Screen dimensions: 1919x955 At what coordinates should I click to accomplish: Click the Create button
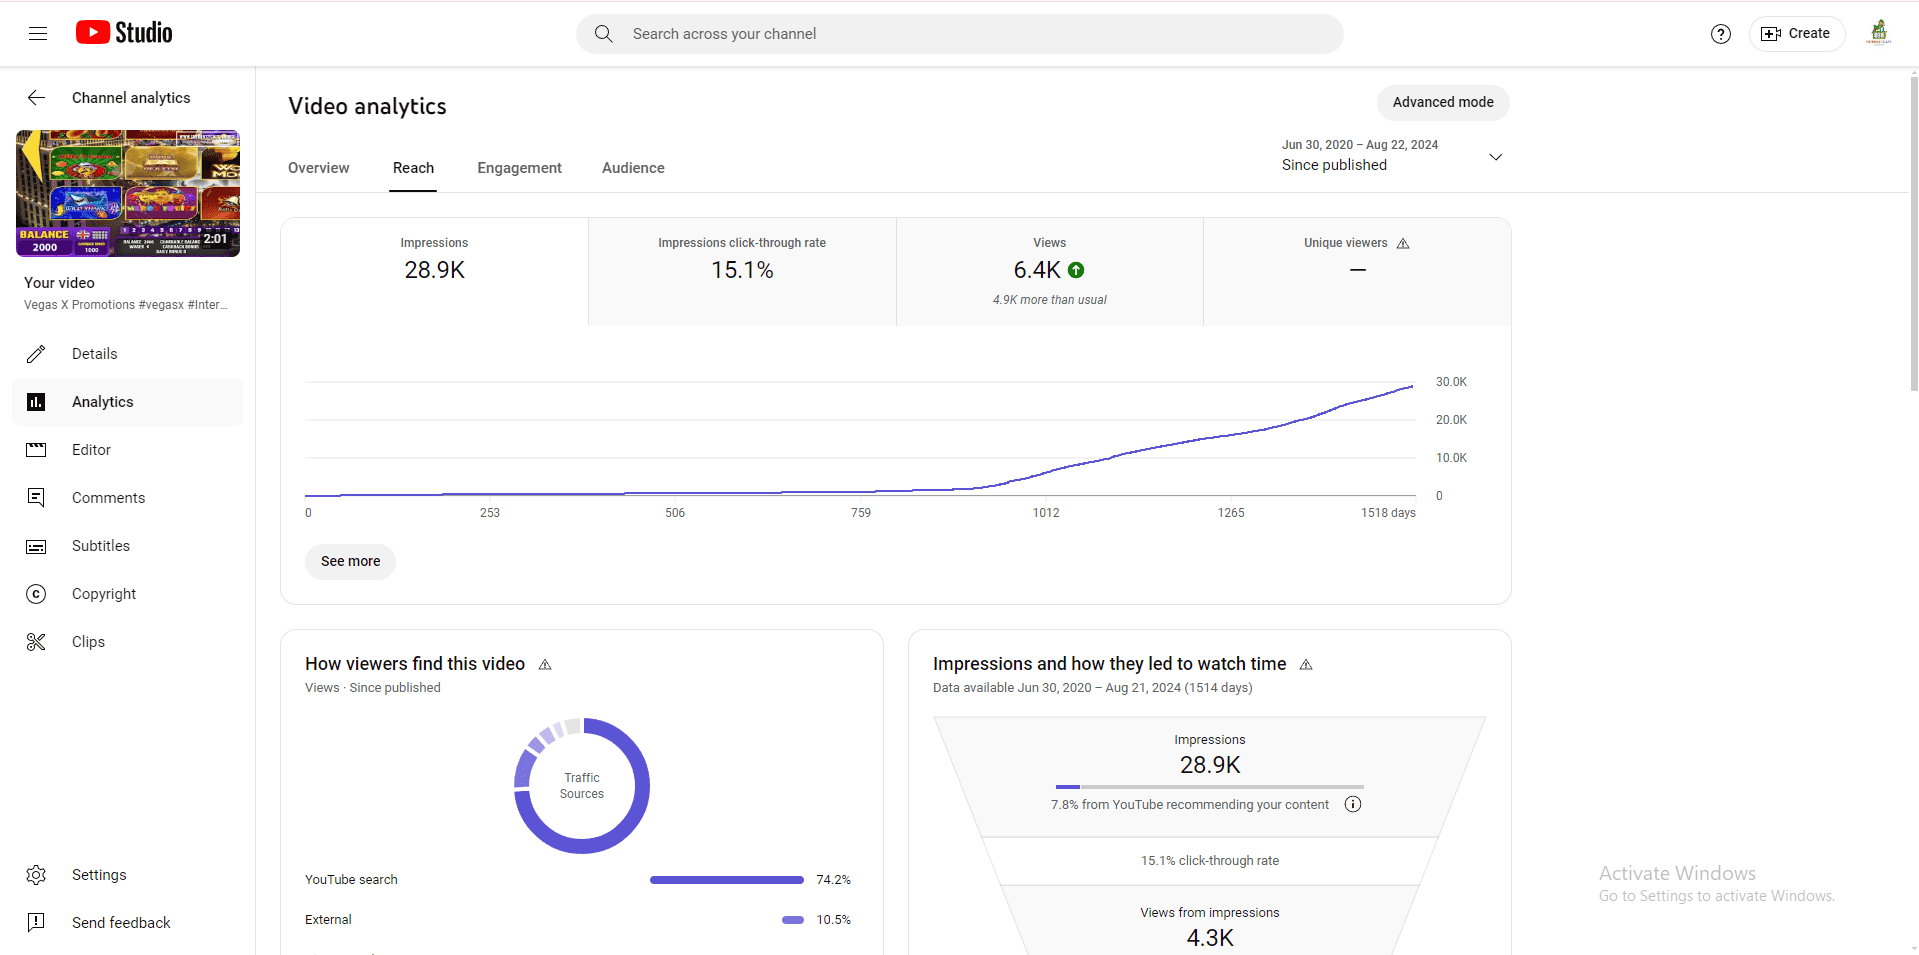1796,34
